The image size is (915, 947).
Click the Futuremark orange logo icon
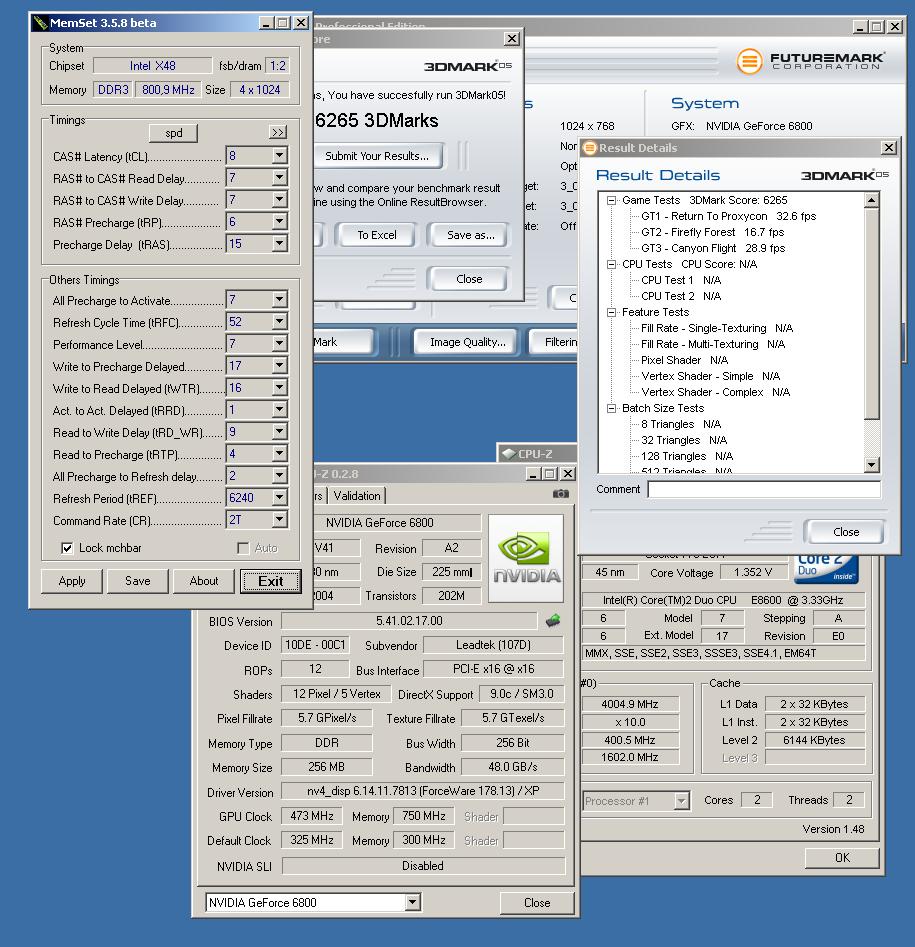pos(749,61)
